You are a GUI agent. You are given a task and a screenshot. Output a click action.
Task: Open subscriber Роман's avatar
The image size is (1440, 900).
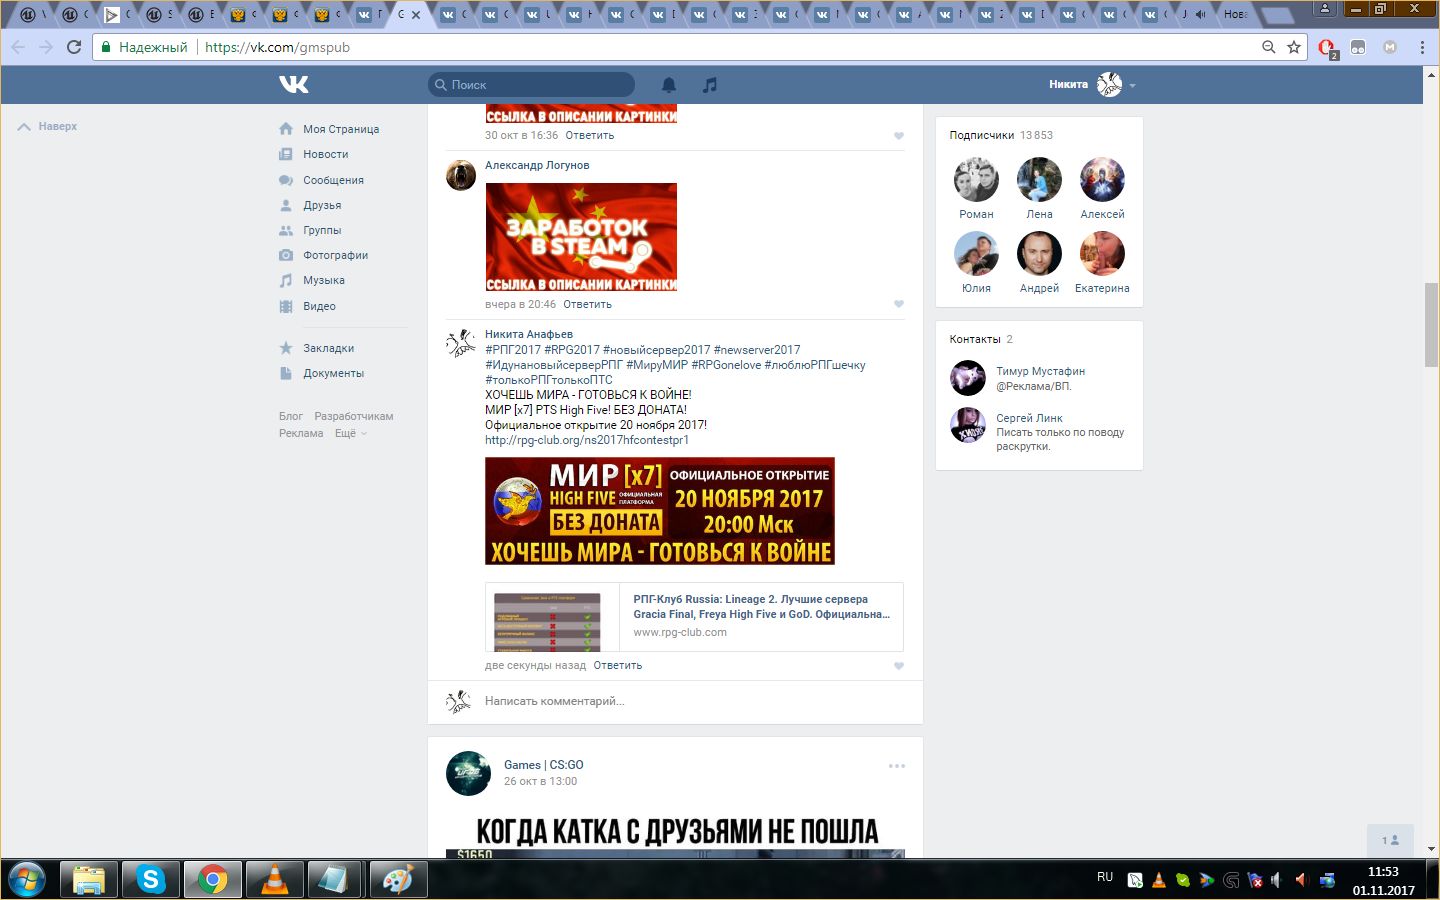976,180
